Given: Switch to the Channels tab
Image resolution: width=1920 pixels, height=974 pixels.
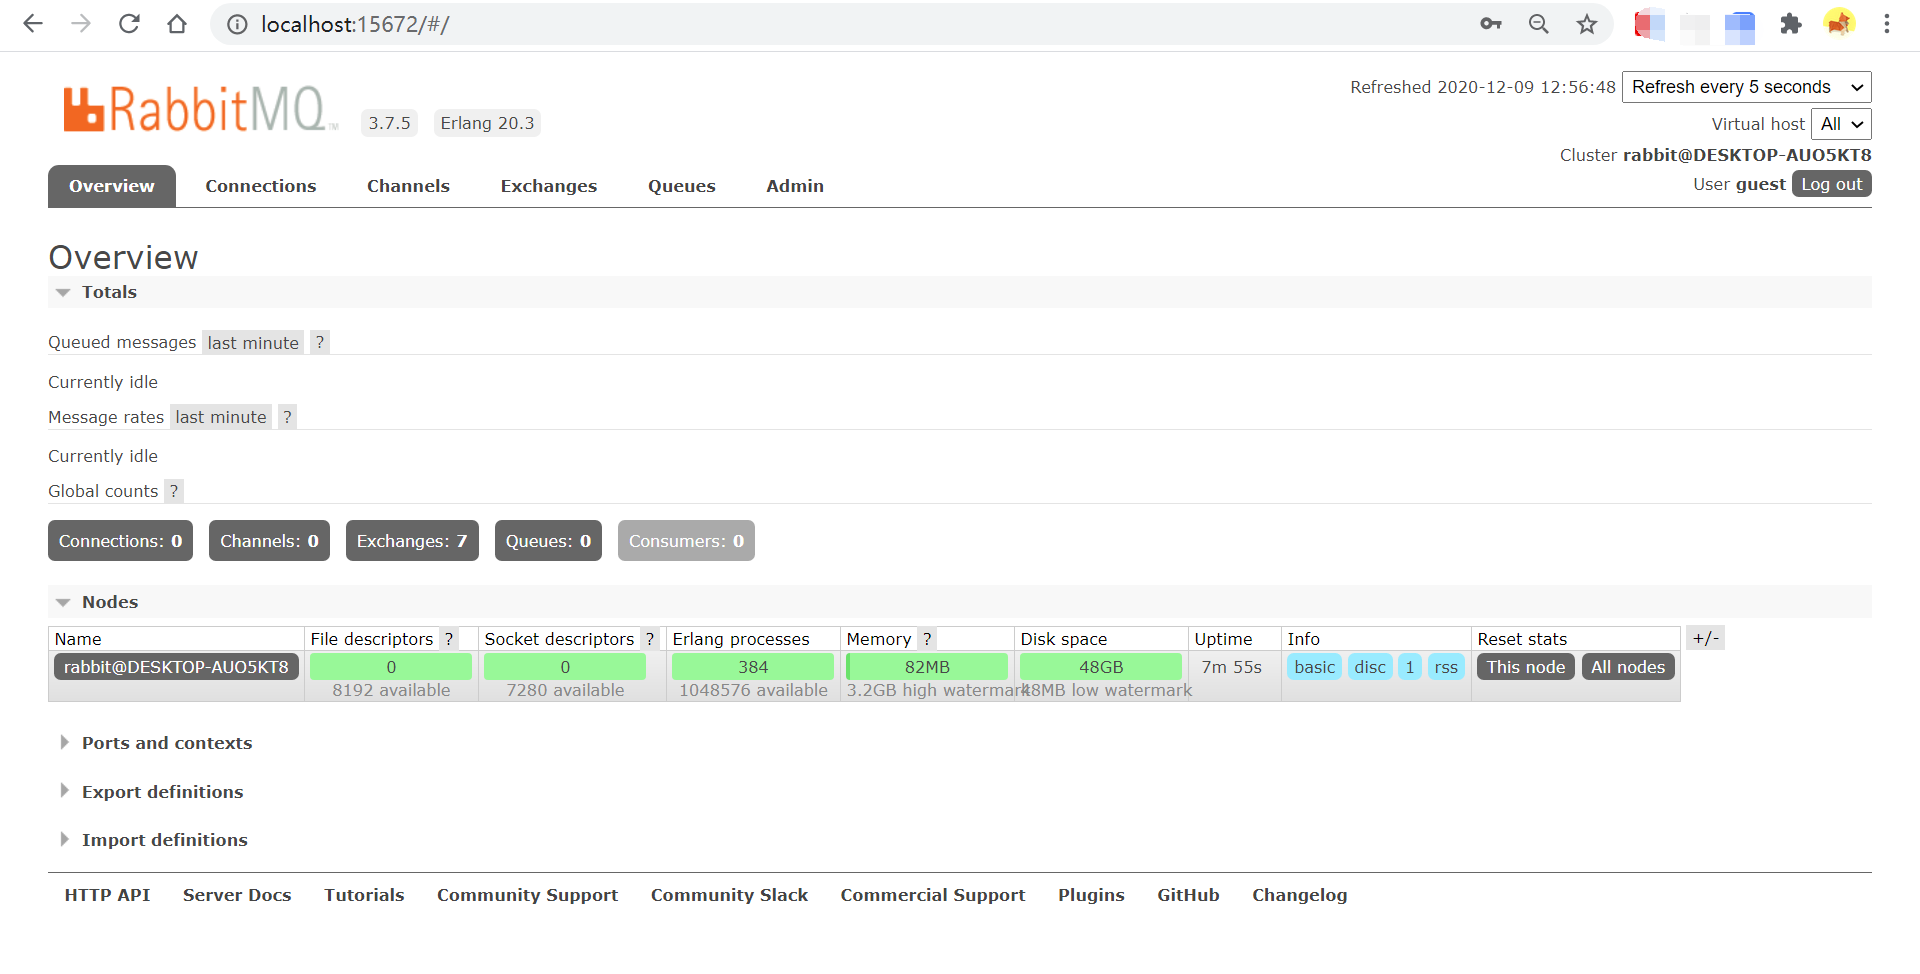Looking at the screenshot, I should click(x=408, y=186).
